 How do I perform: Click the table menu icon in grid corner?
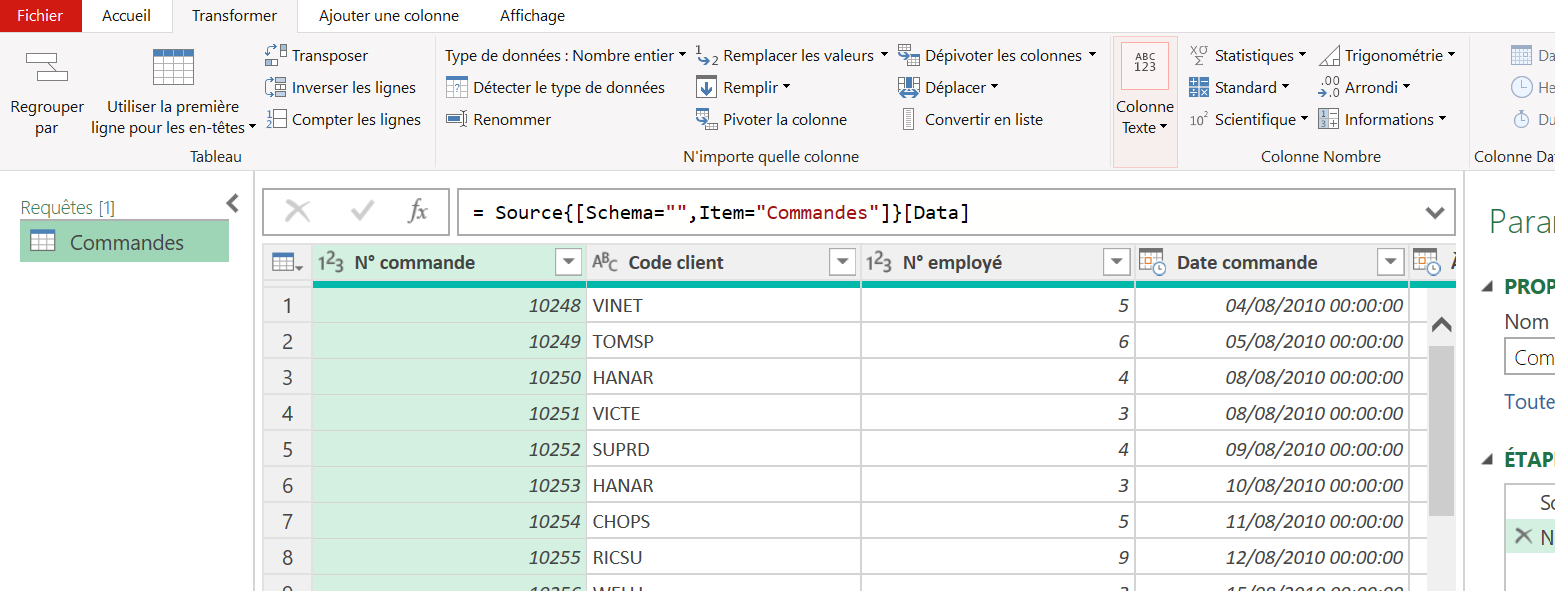point(288,263)
